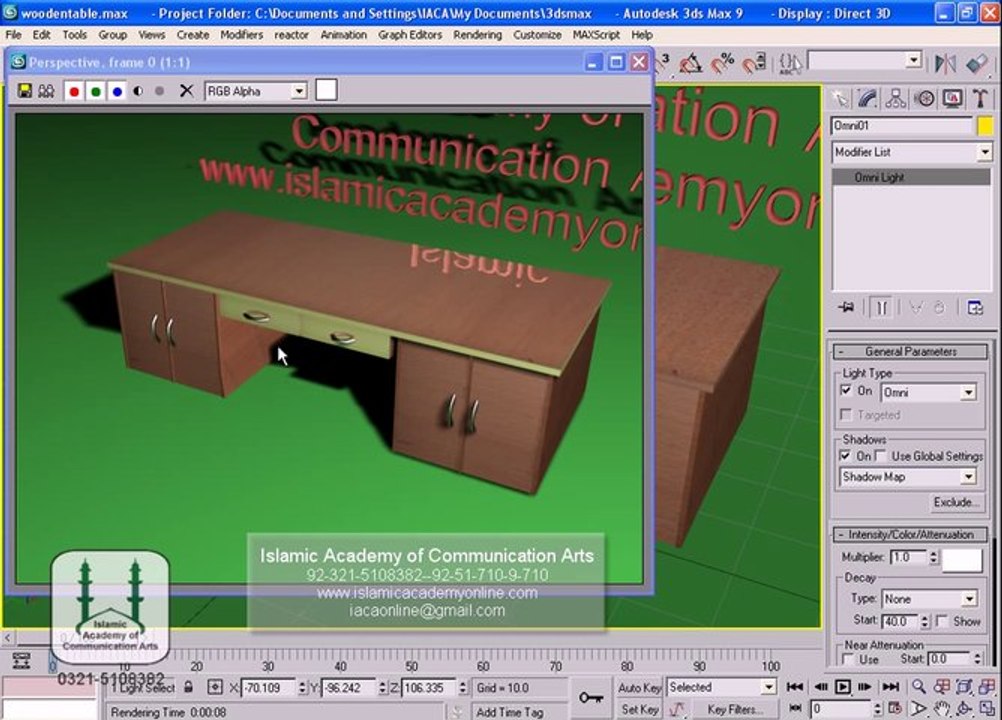Collapse the General Parameters rollout
The image size is (1002, 720).
(x=910, y=351)
